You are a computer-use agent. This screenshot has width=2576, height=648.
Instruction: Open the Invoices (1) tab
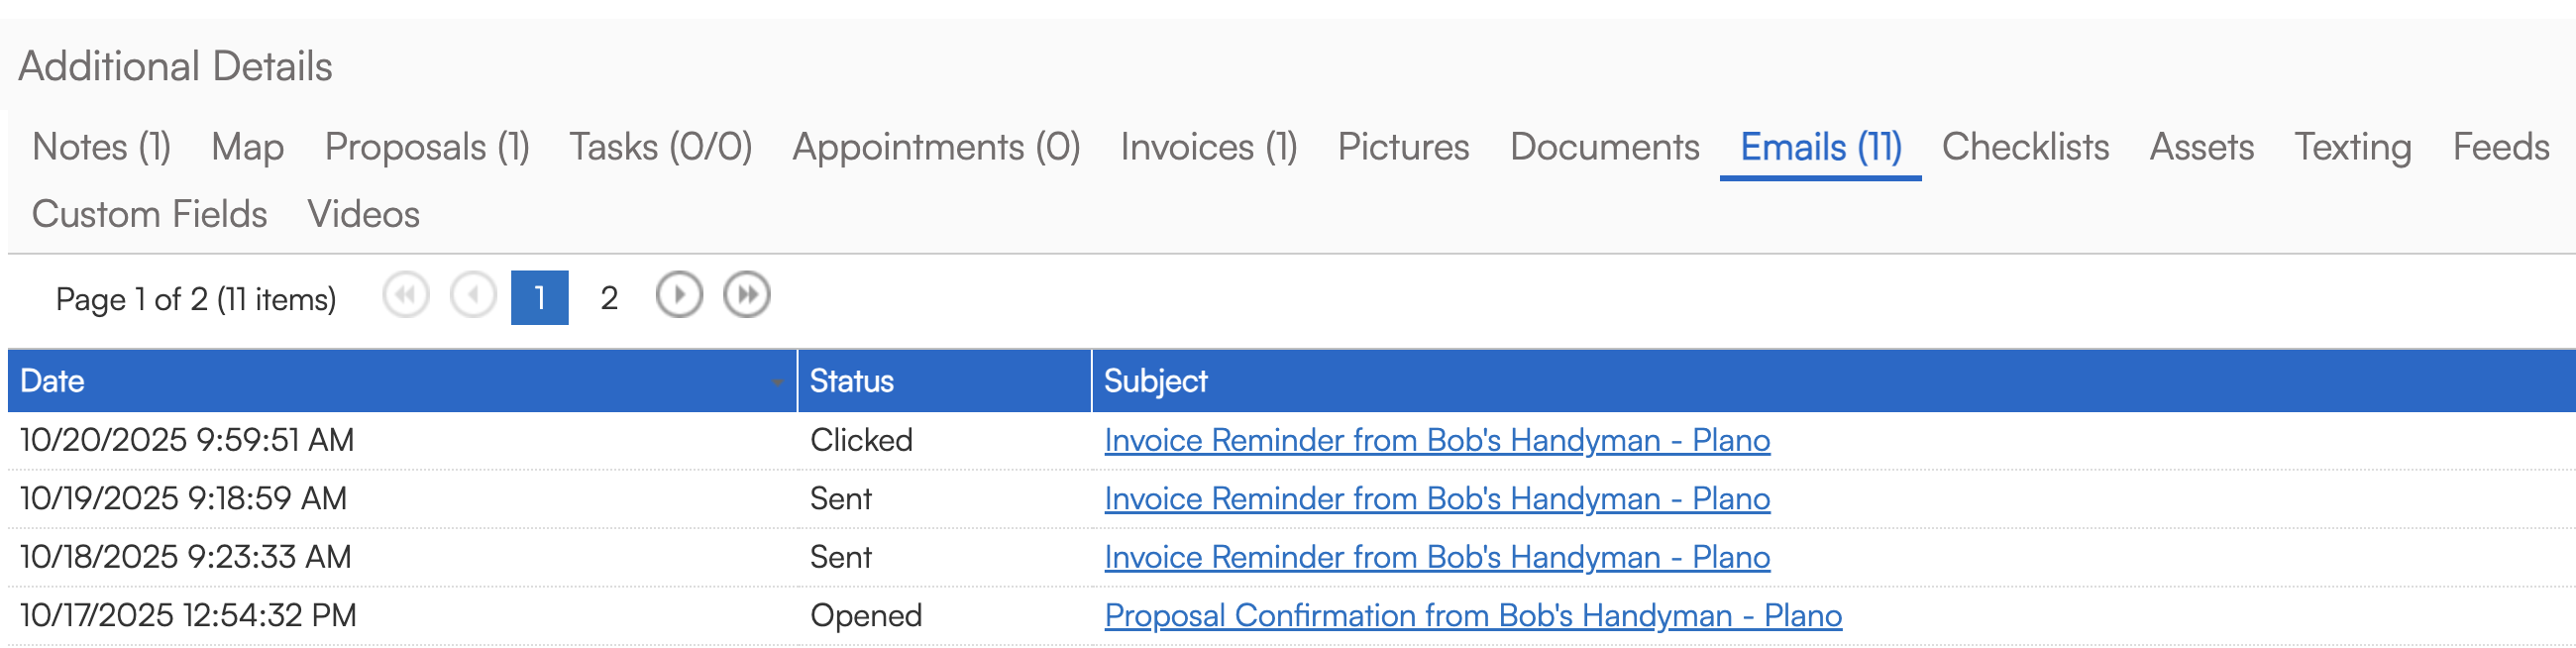(1208, 148)
